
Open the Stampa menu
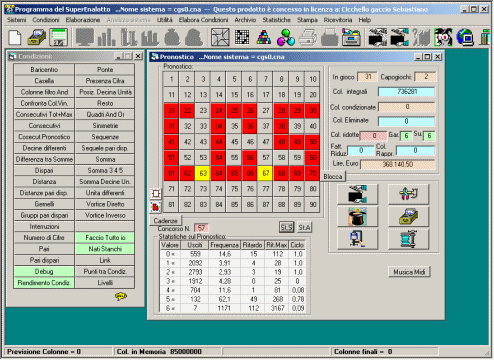tap(307, 20)
